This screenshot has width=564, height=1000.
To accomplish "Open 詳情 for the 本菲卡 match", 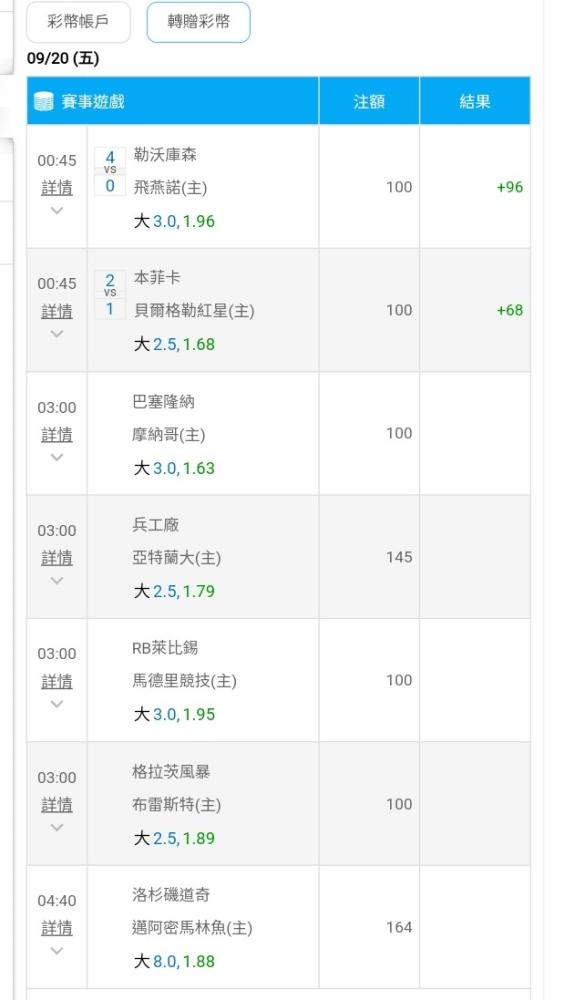I will (57, 311).
